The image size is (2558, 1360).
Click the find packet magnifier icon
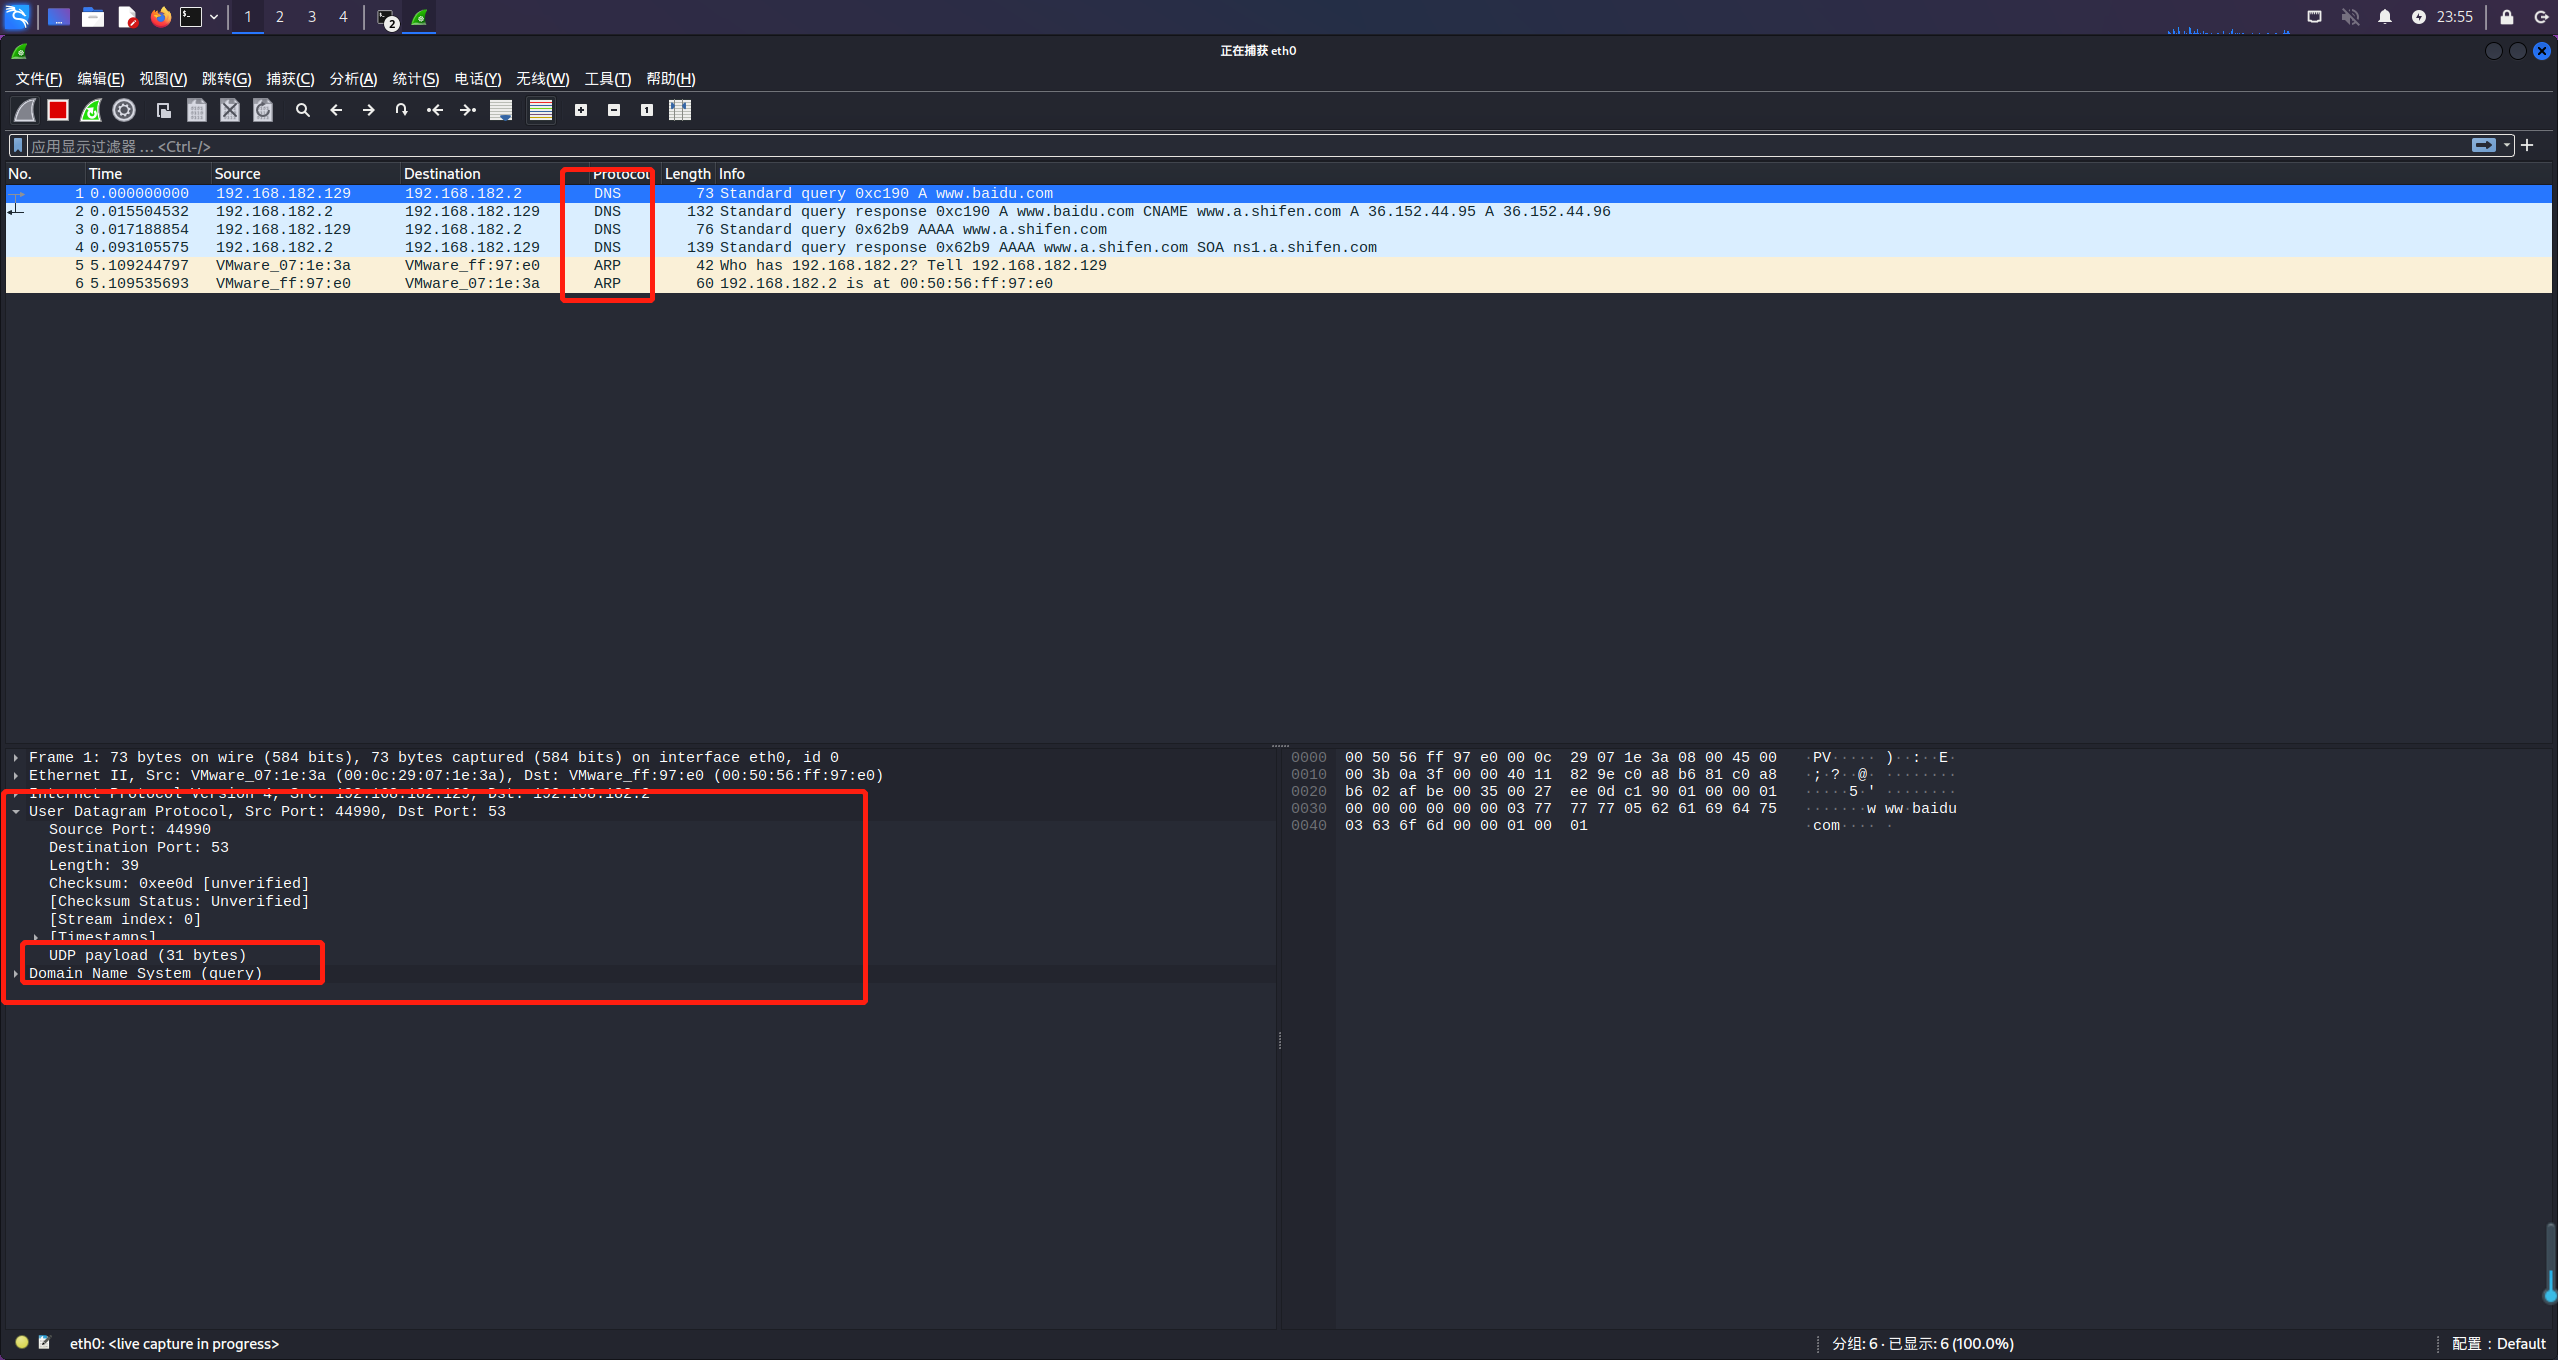click(x=302, y=110)
